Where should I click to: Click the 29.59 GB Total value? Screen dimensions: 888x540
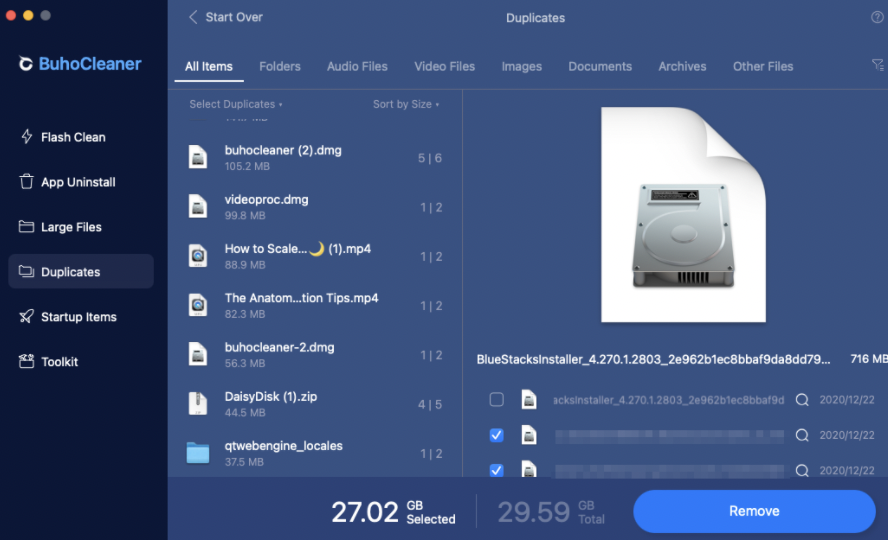[550, 512]
